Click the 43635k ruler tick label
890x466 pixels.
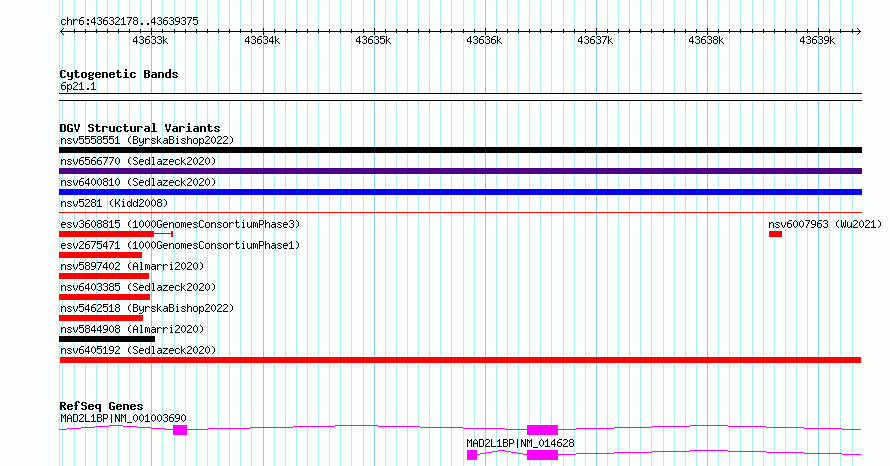coord(373,41)
